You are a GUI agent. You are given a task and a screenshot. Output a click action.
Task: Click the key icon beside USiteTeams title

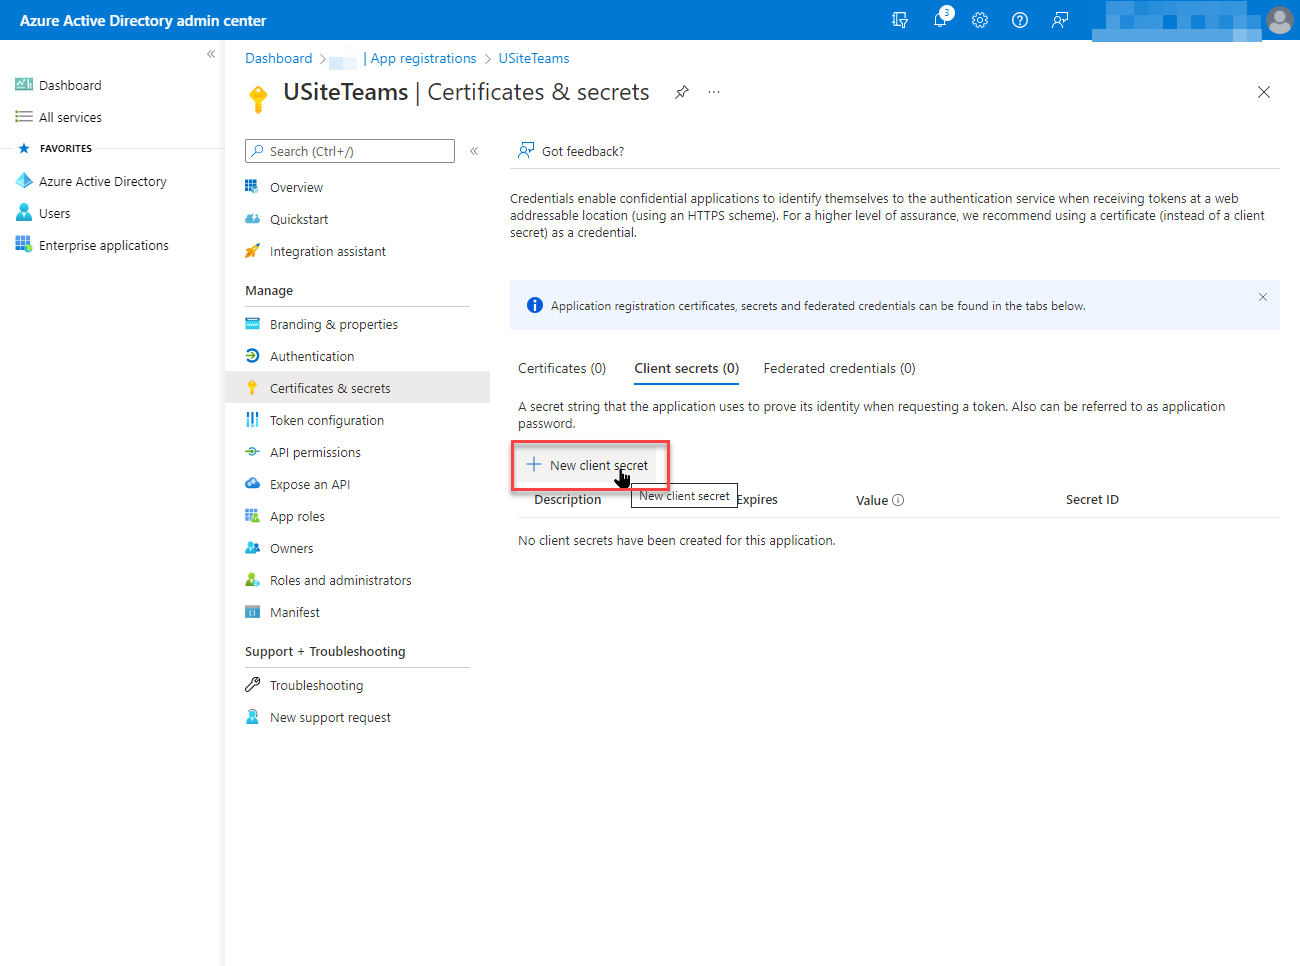[258, 98]
